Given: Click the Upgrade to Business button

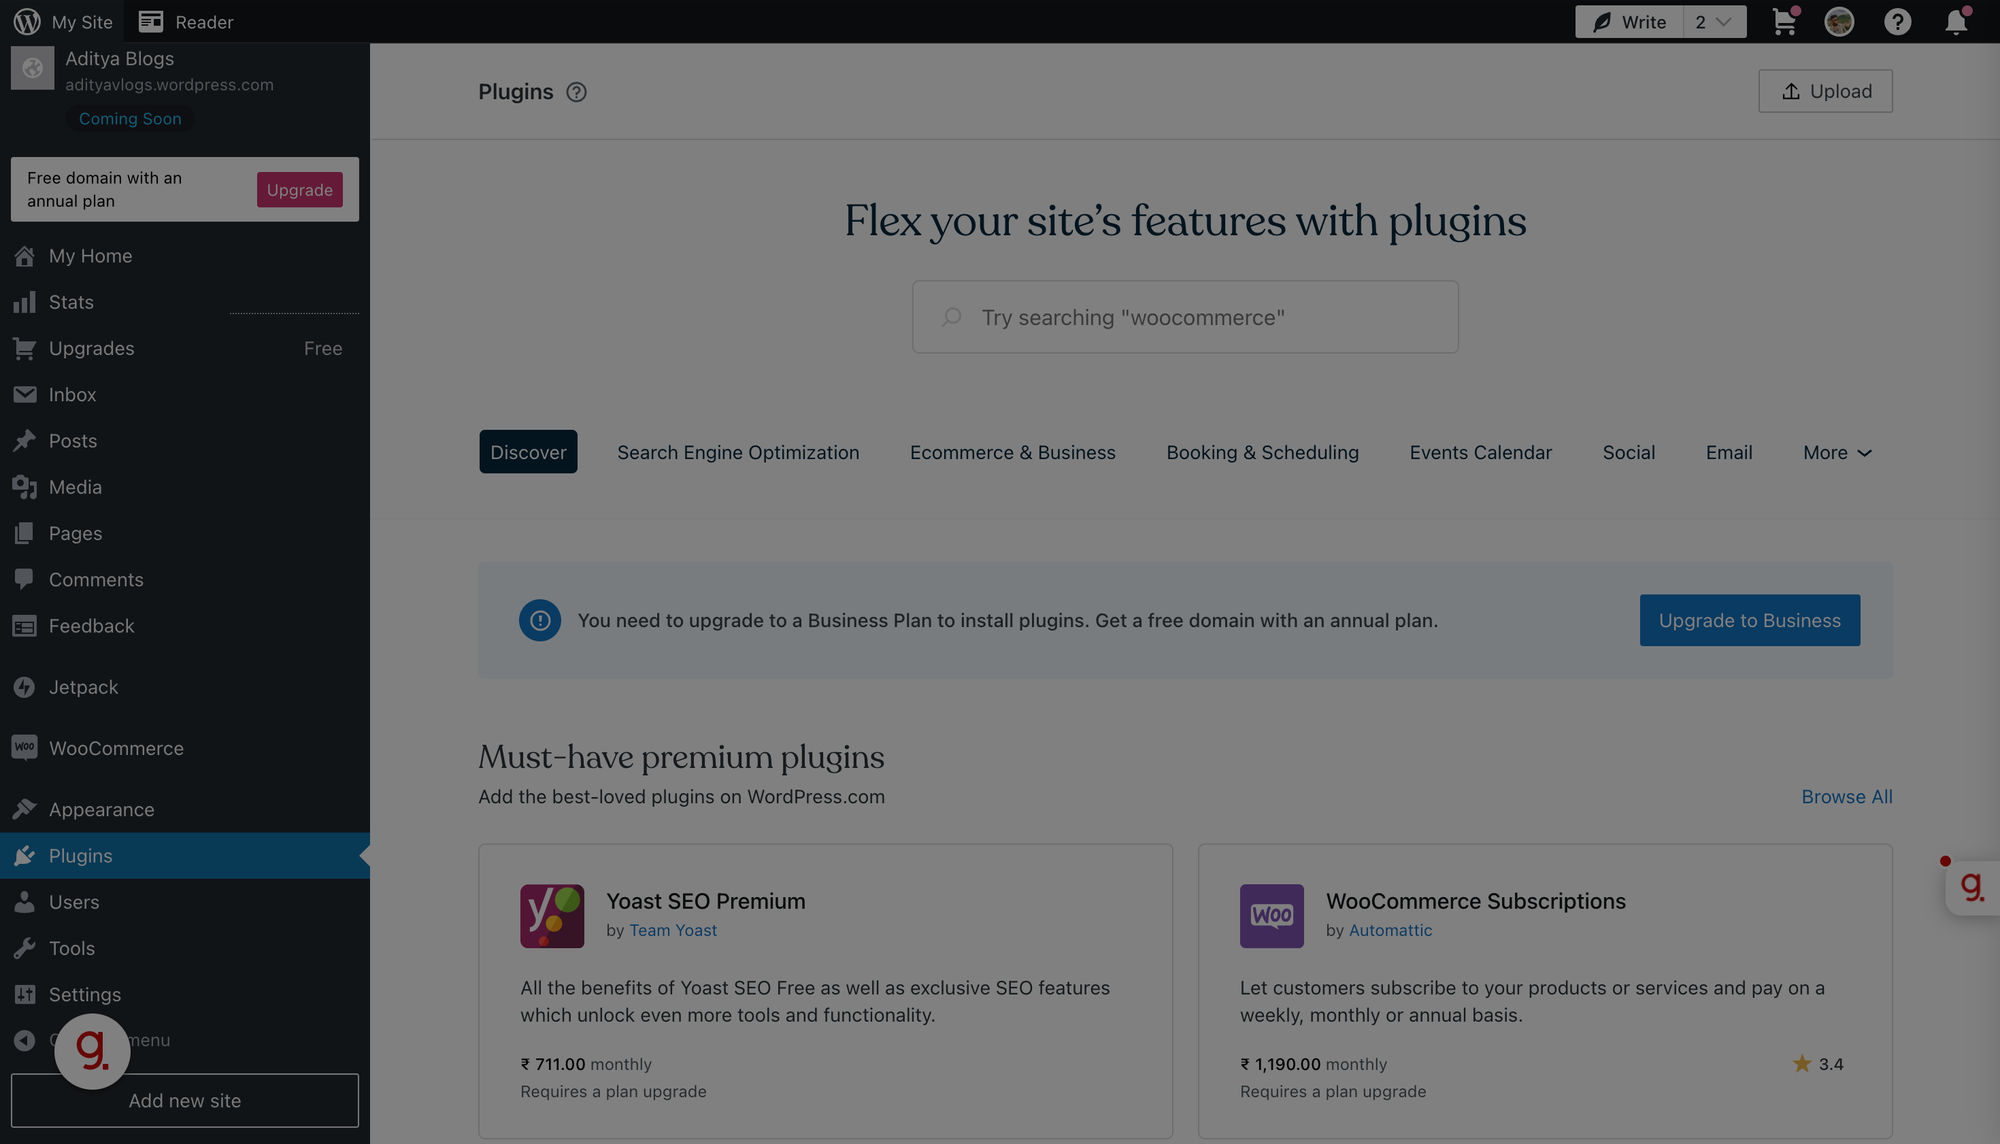Looking at the screenshot, I should coord(1750,620).
